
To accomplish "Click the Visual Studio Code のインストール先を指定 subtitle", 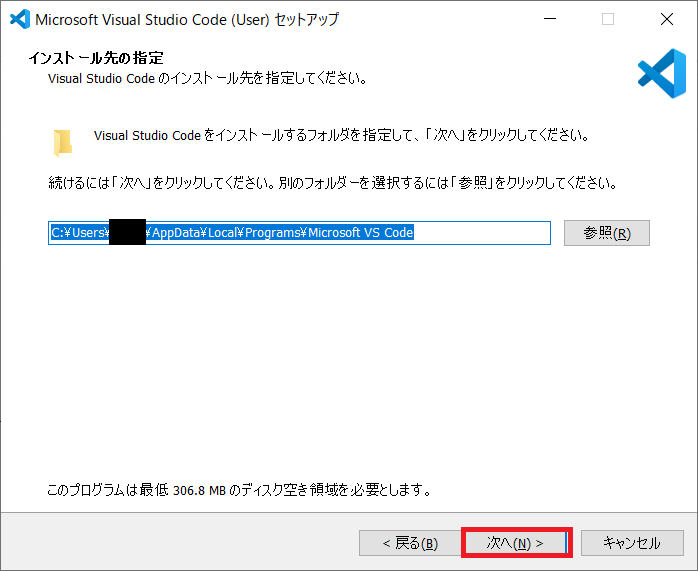I will (207, 79).
